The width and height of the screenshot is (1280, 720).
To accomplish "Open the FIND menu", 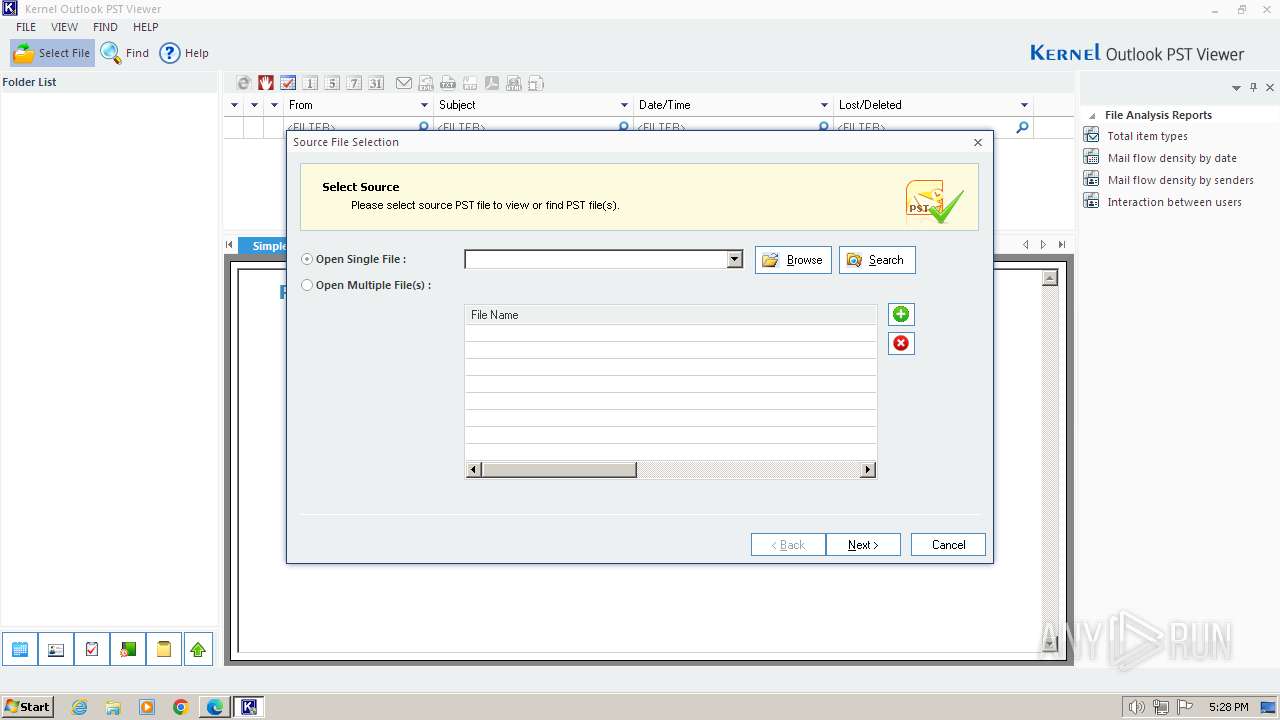I will tap(105, 27).
